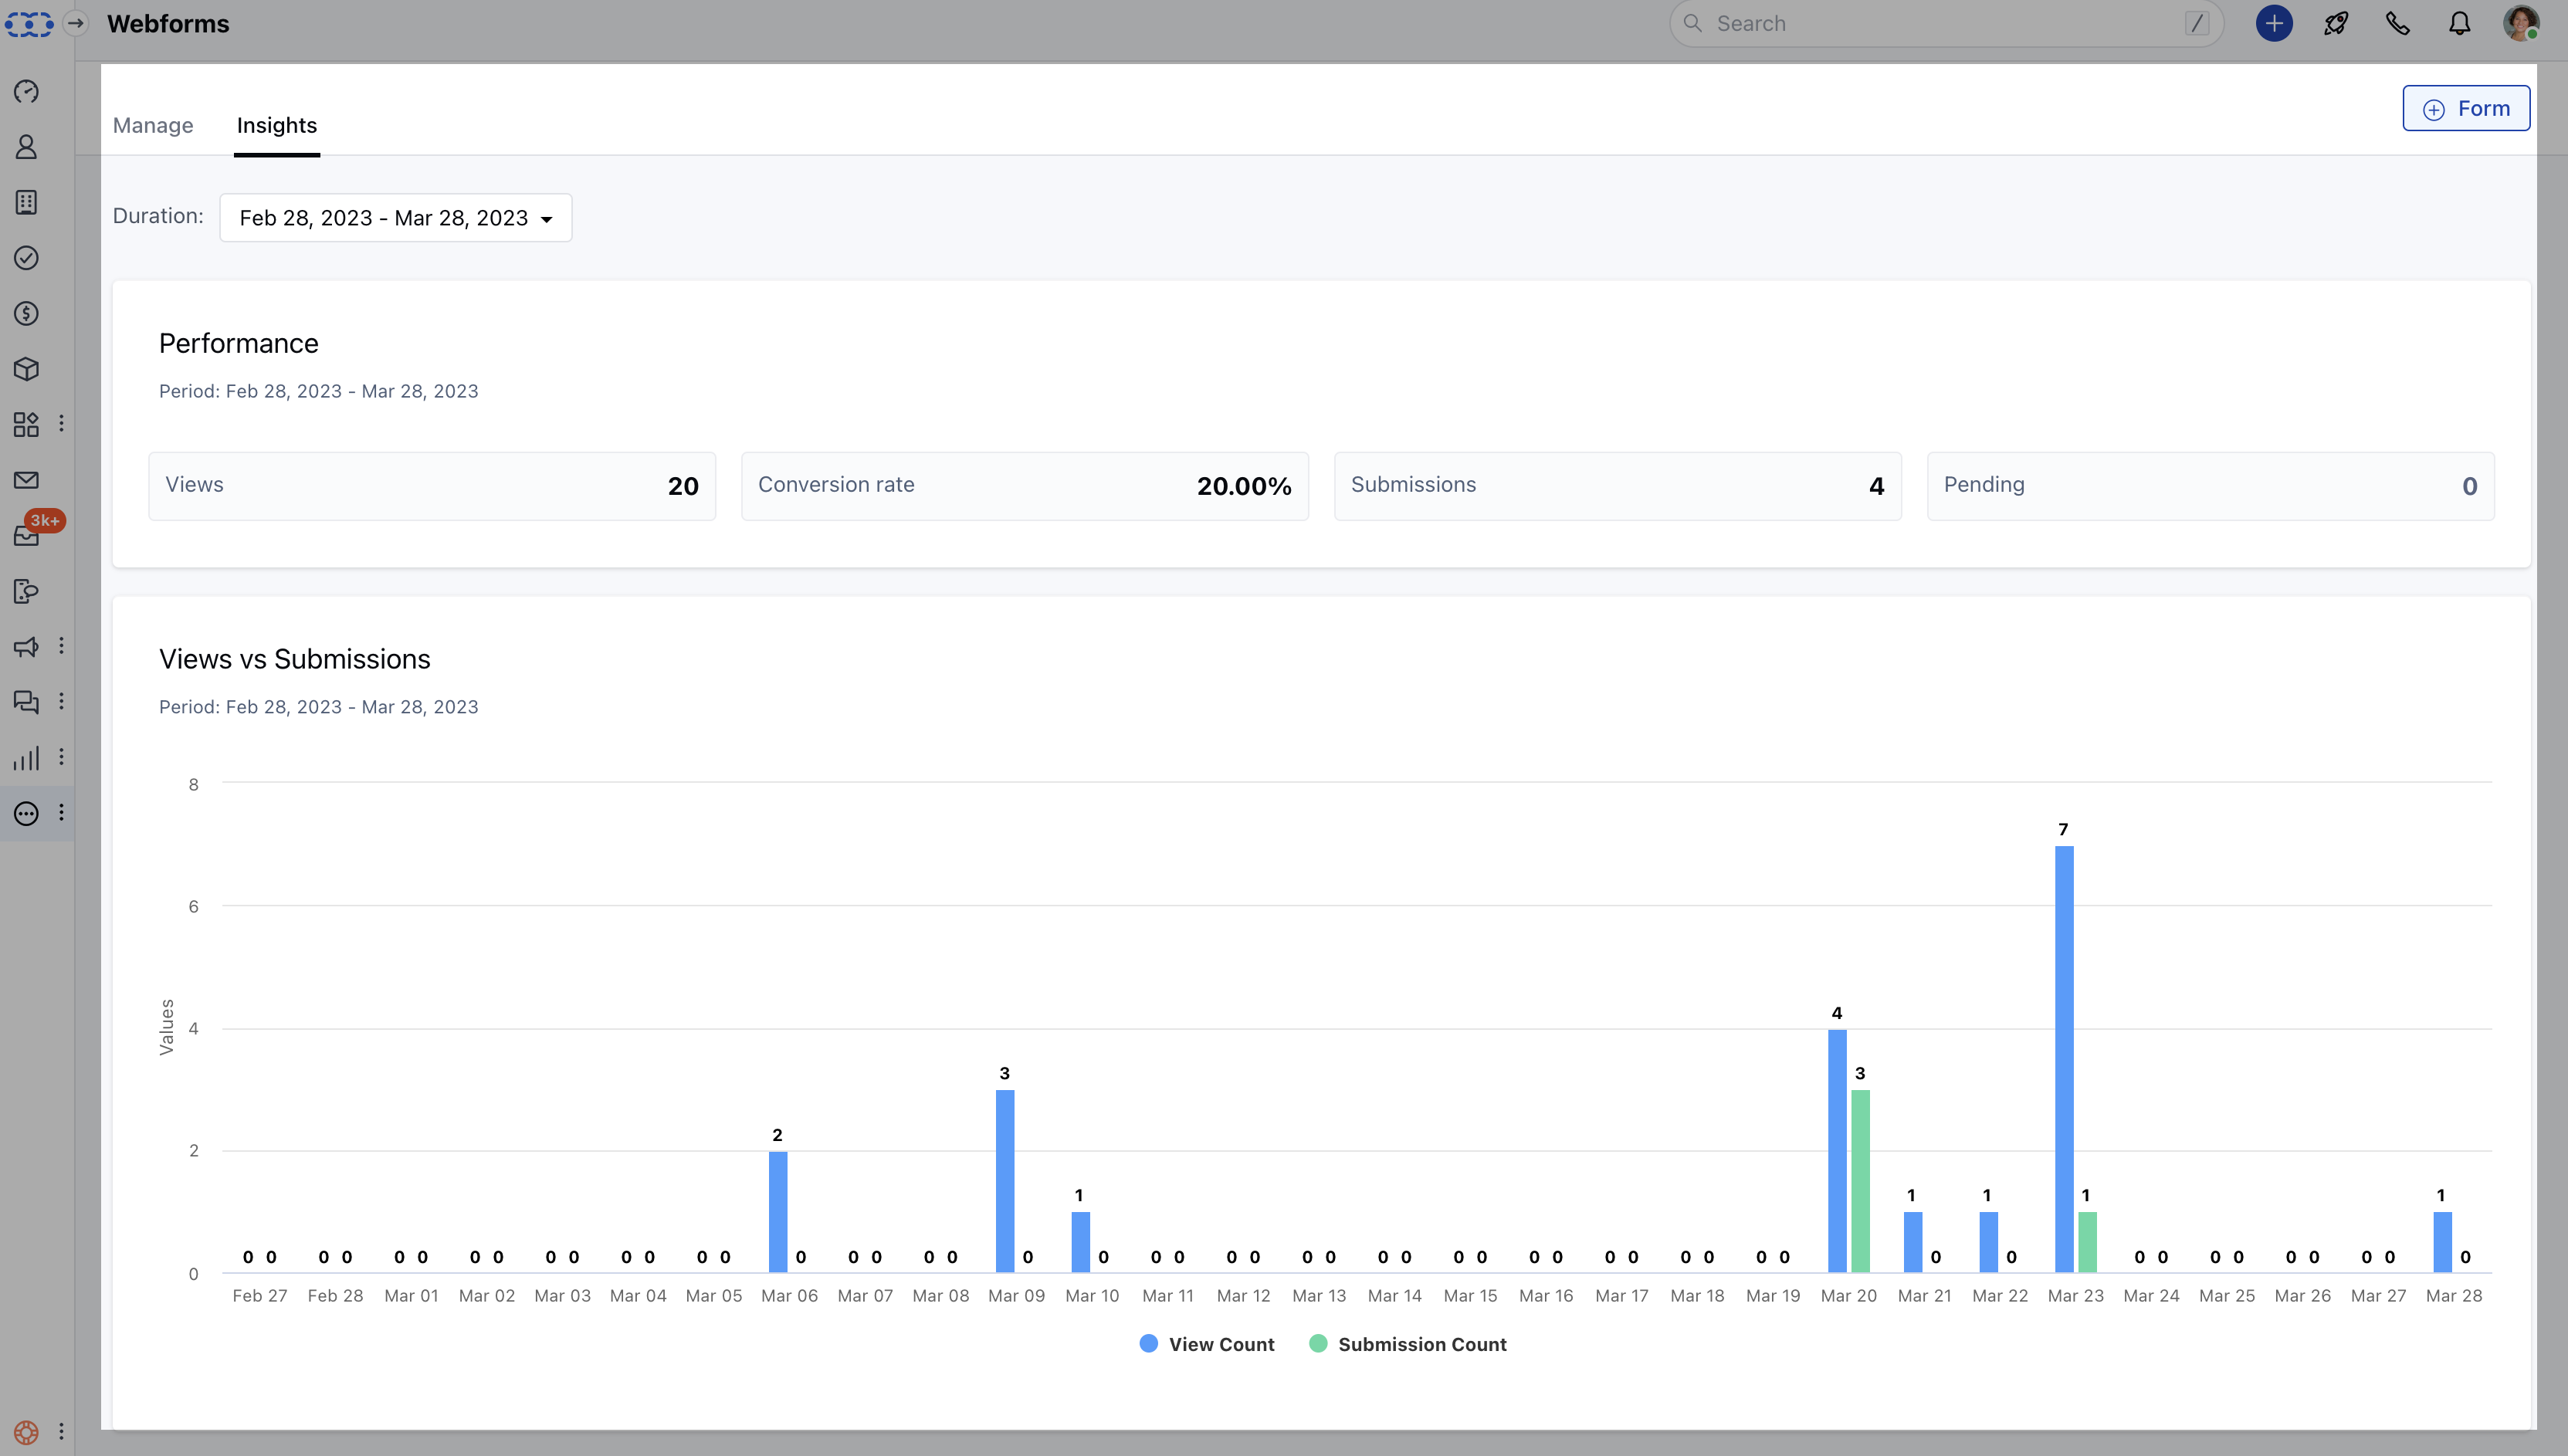Click the rocket icon in top bar
The image size is (2568, 1456).
[2336, 23]
